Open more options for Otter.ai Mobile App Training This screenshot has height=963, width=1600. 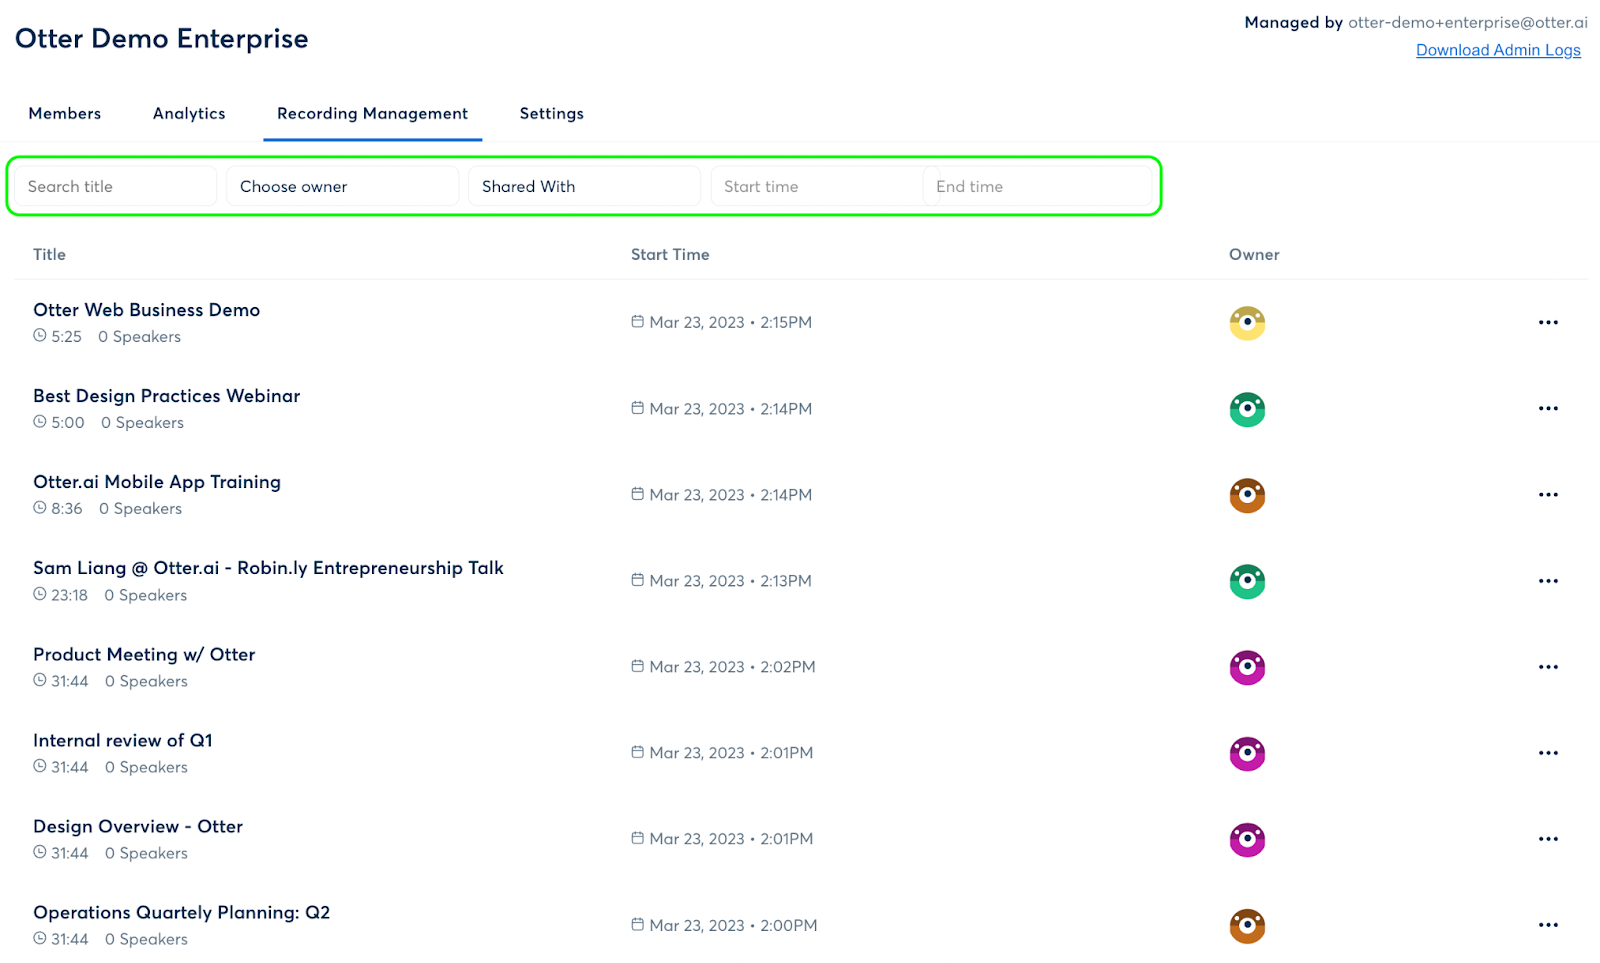click(1548, 494)
